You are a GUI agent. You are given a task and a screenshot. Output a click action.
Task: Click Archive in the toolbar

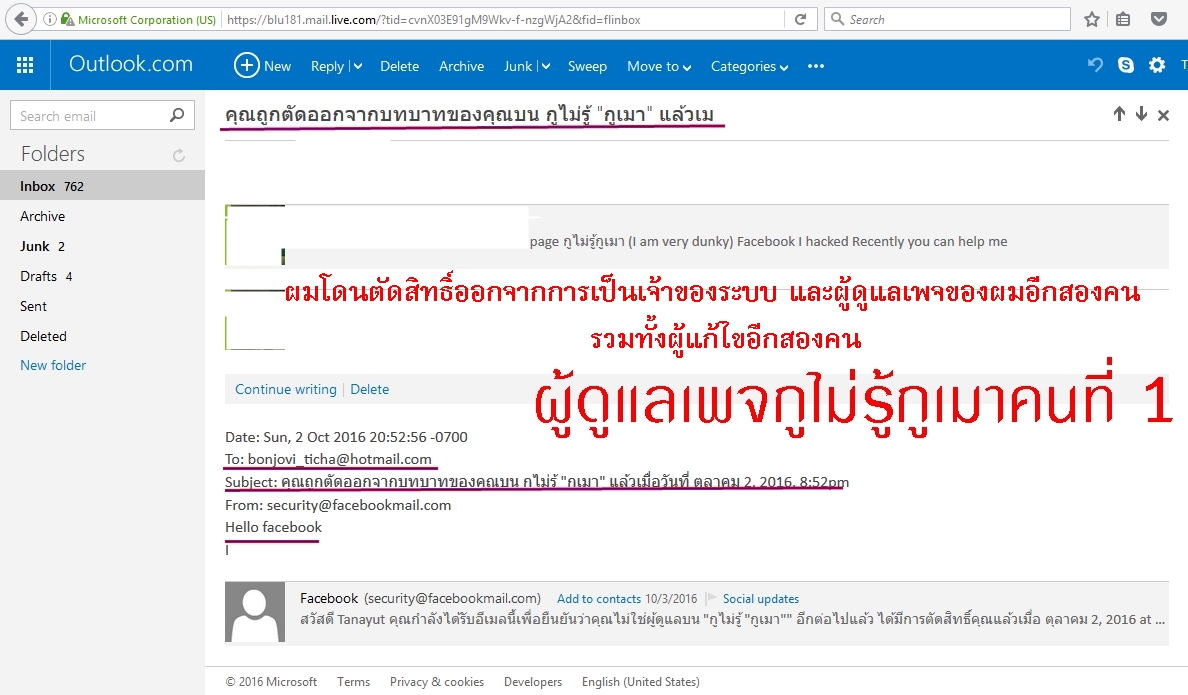461,67
